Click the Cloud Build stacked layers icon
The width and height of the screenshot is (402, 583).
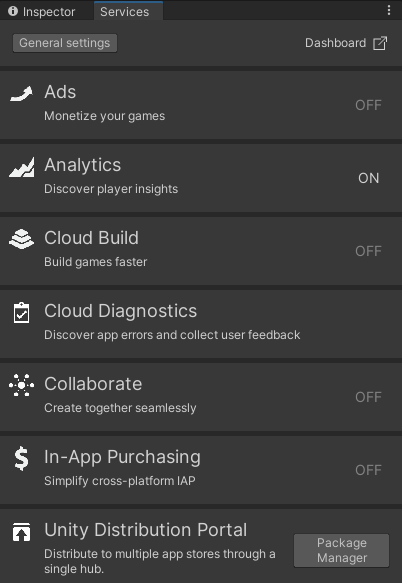22,239
